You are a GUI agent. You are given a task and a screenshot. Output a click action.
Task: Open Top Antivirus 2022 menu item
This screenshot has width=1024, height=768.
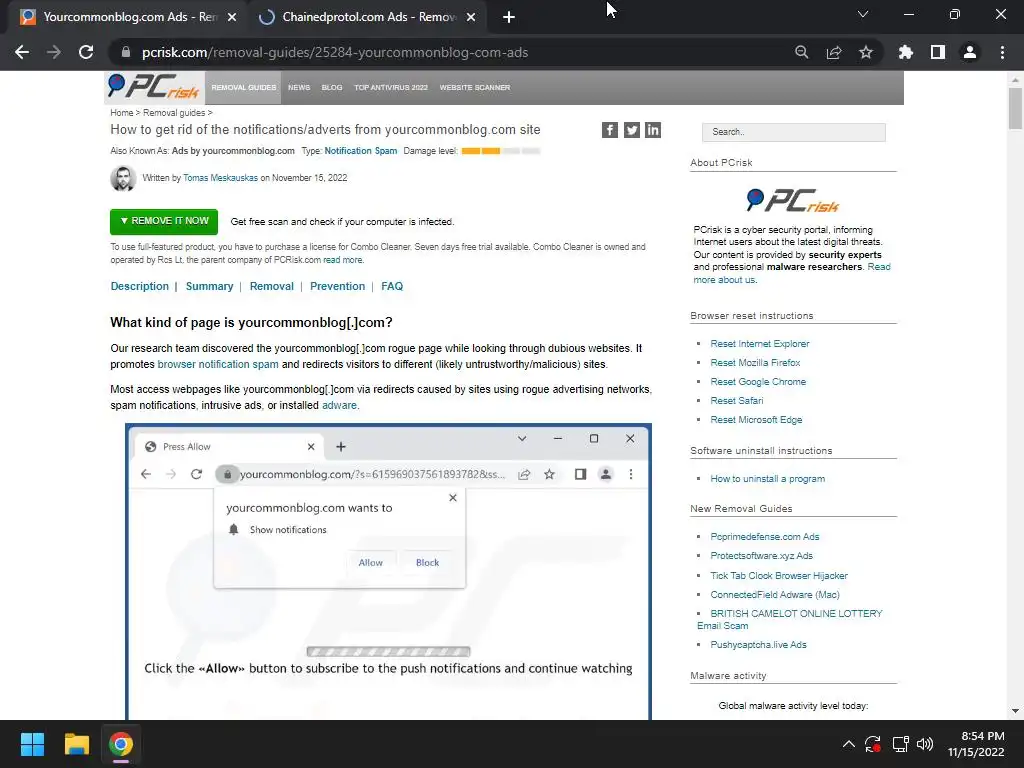click(x=391, y=88)
